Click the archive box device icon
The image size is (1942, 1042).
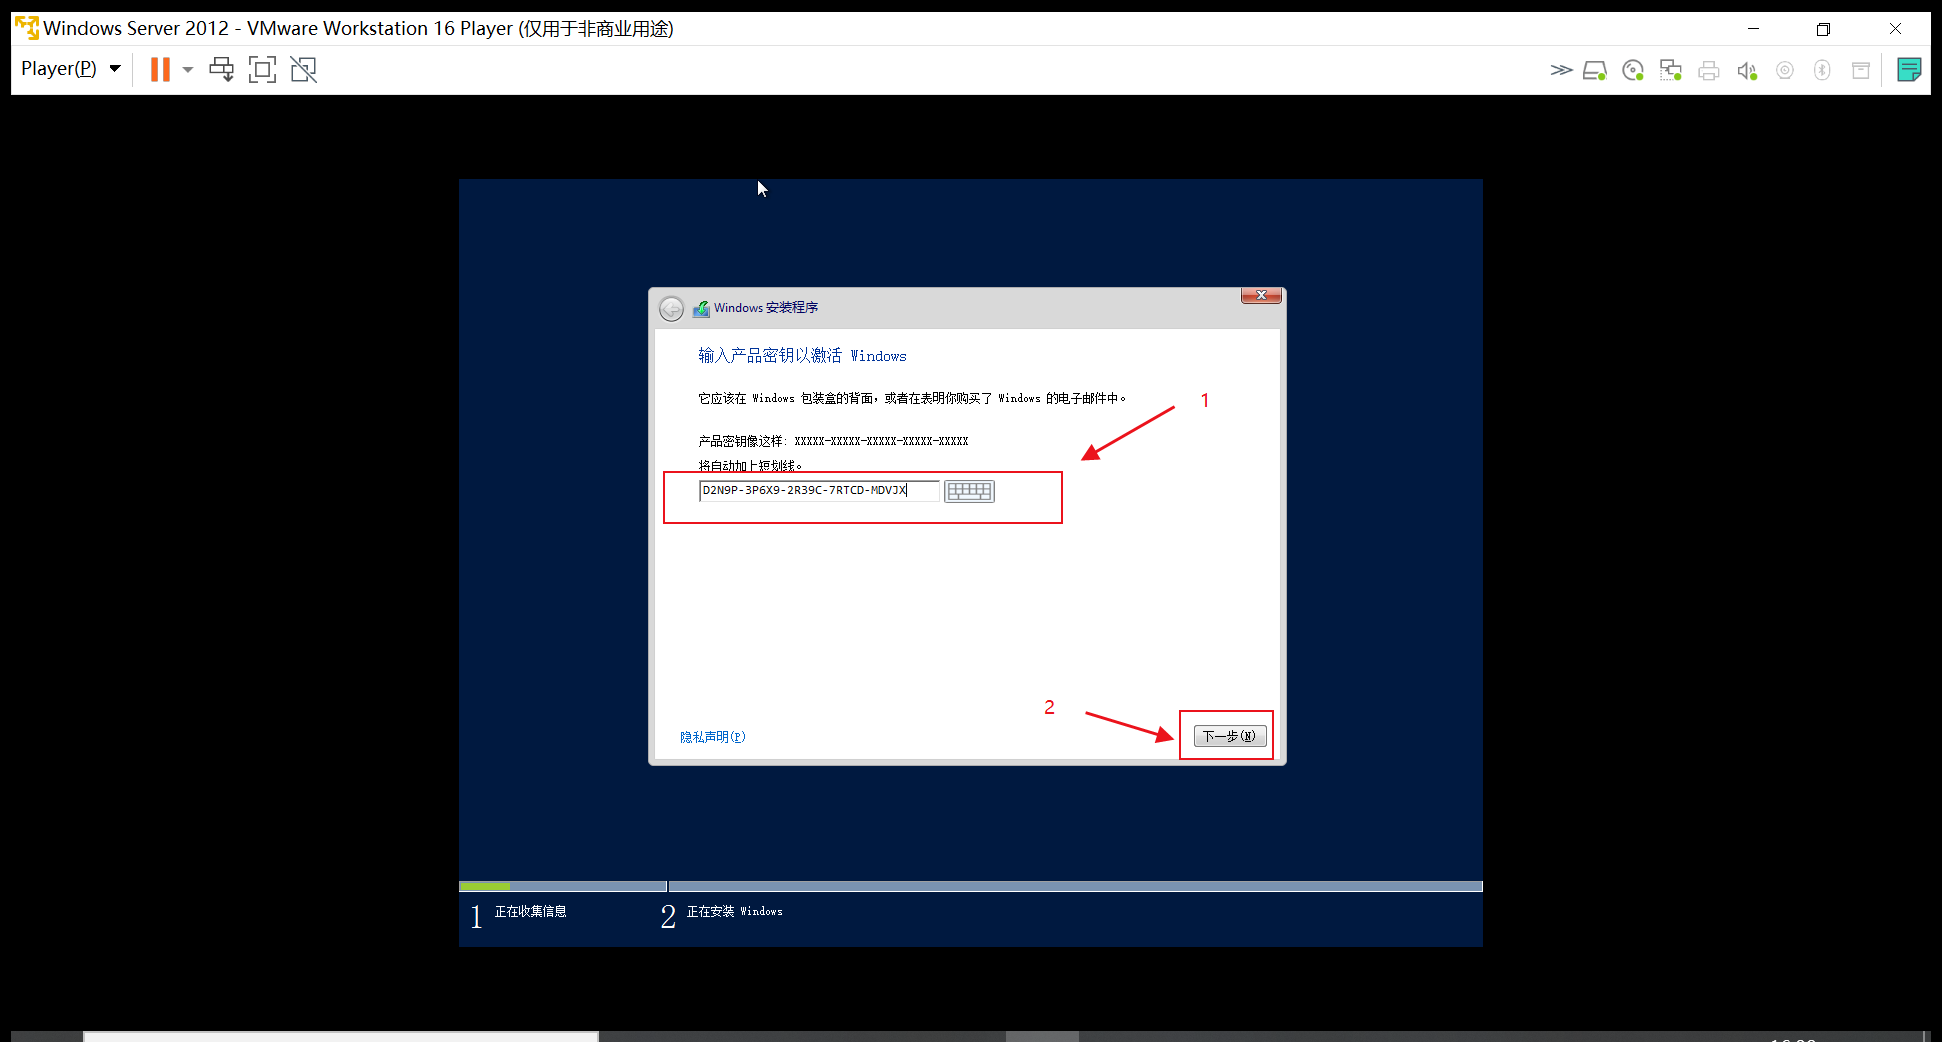point(1861,70)
